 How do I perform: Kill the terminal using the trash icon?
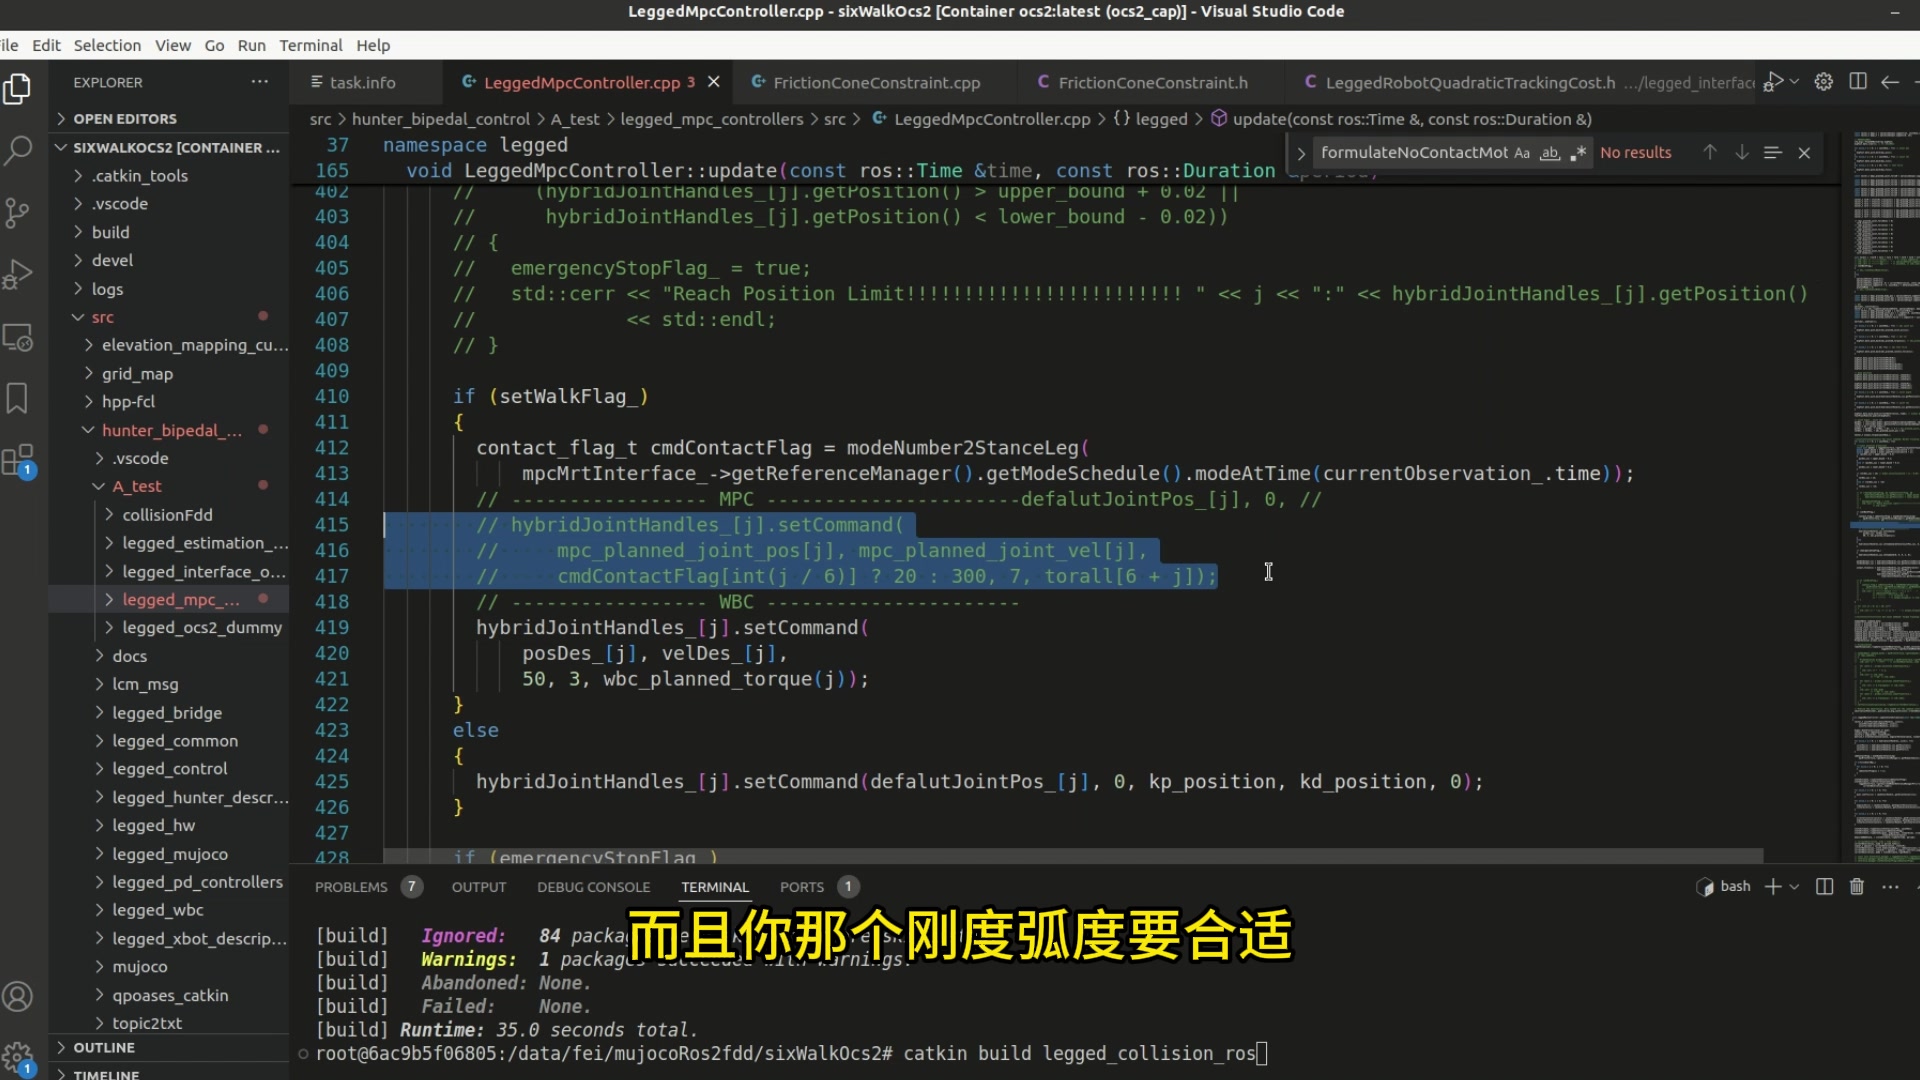tap(1856, 887)
